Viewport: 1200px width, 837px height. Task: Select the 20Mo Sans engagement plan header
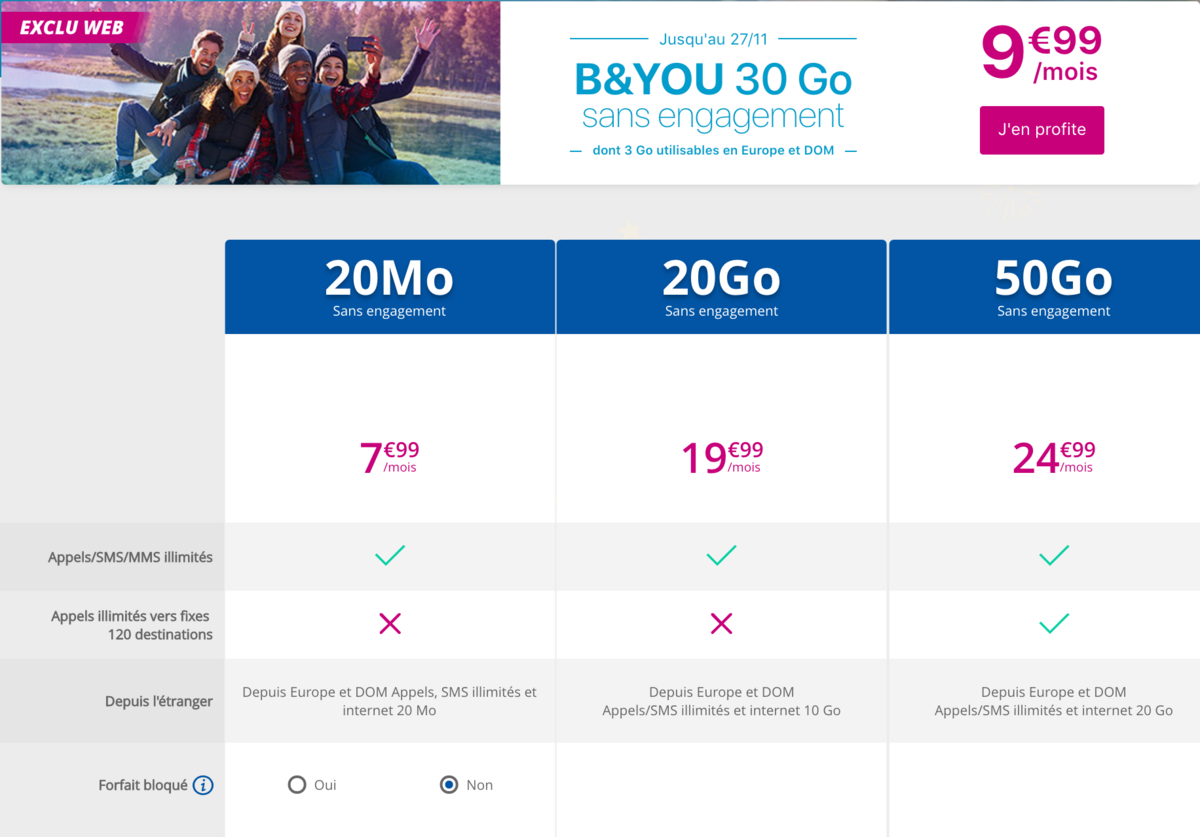[390, 287]
